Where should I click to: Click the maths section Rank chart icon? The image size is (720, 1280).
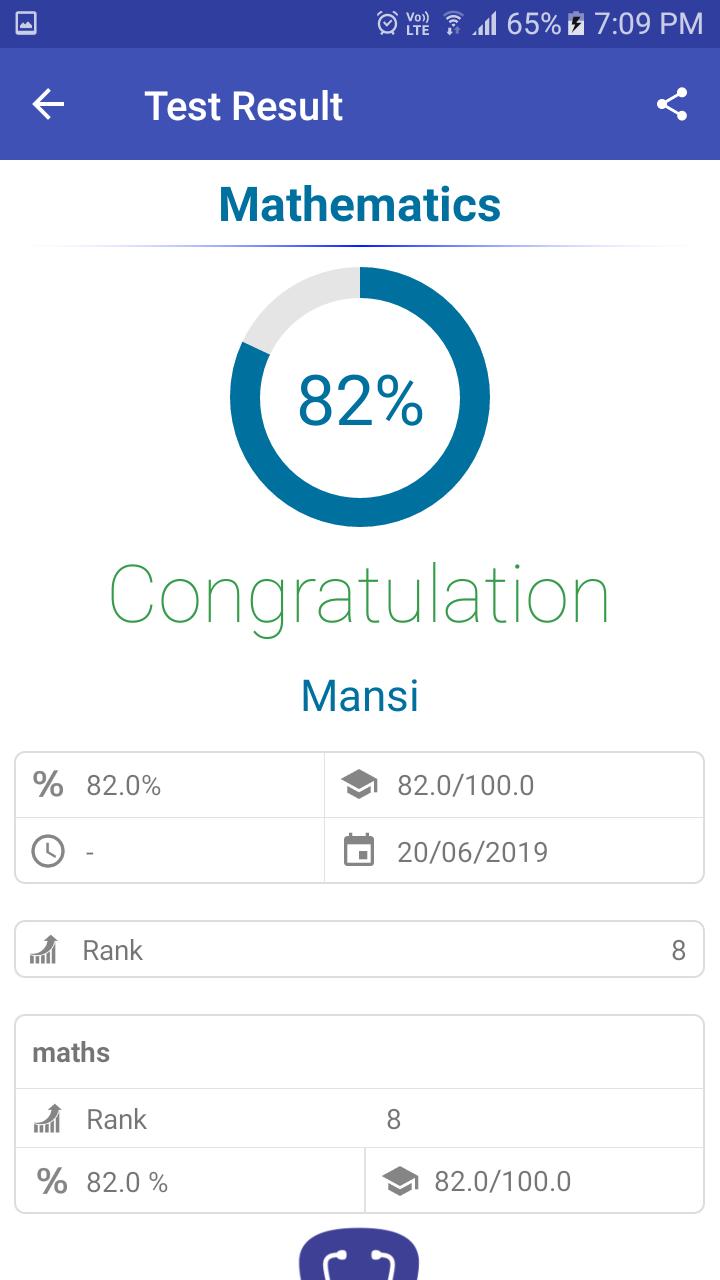(48, 1119)
